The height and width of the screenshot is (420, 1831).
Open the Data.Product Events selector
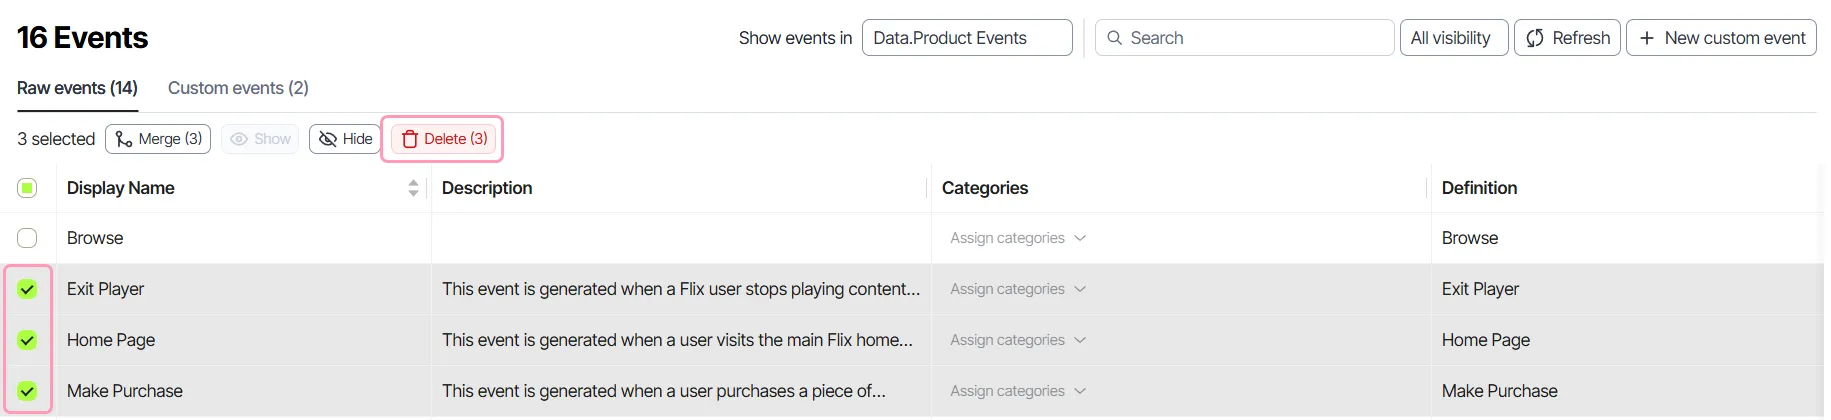[x=967, y=38]
